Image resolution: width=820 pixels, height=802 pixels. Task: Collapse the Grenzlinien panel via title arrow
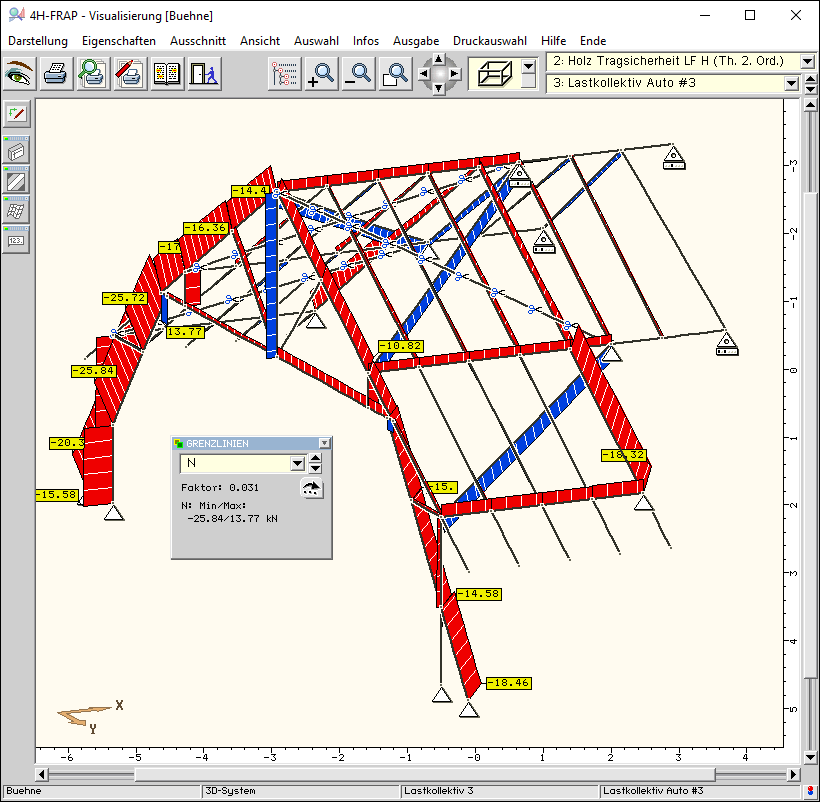point(323,443)
